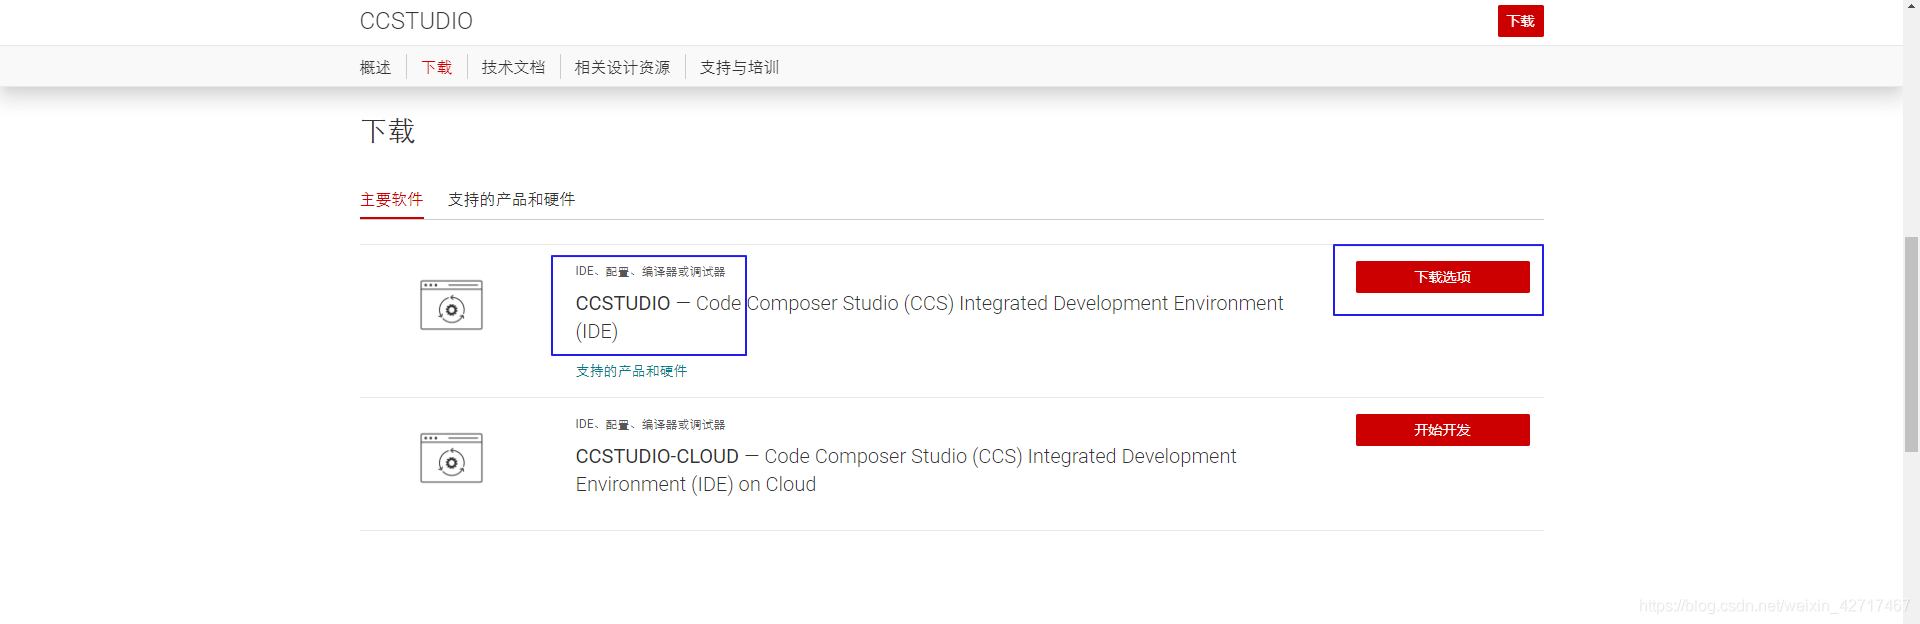
Task: Select the 主要软件 sub-tab
Action: tap(391, 199)
